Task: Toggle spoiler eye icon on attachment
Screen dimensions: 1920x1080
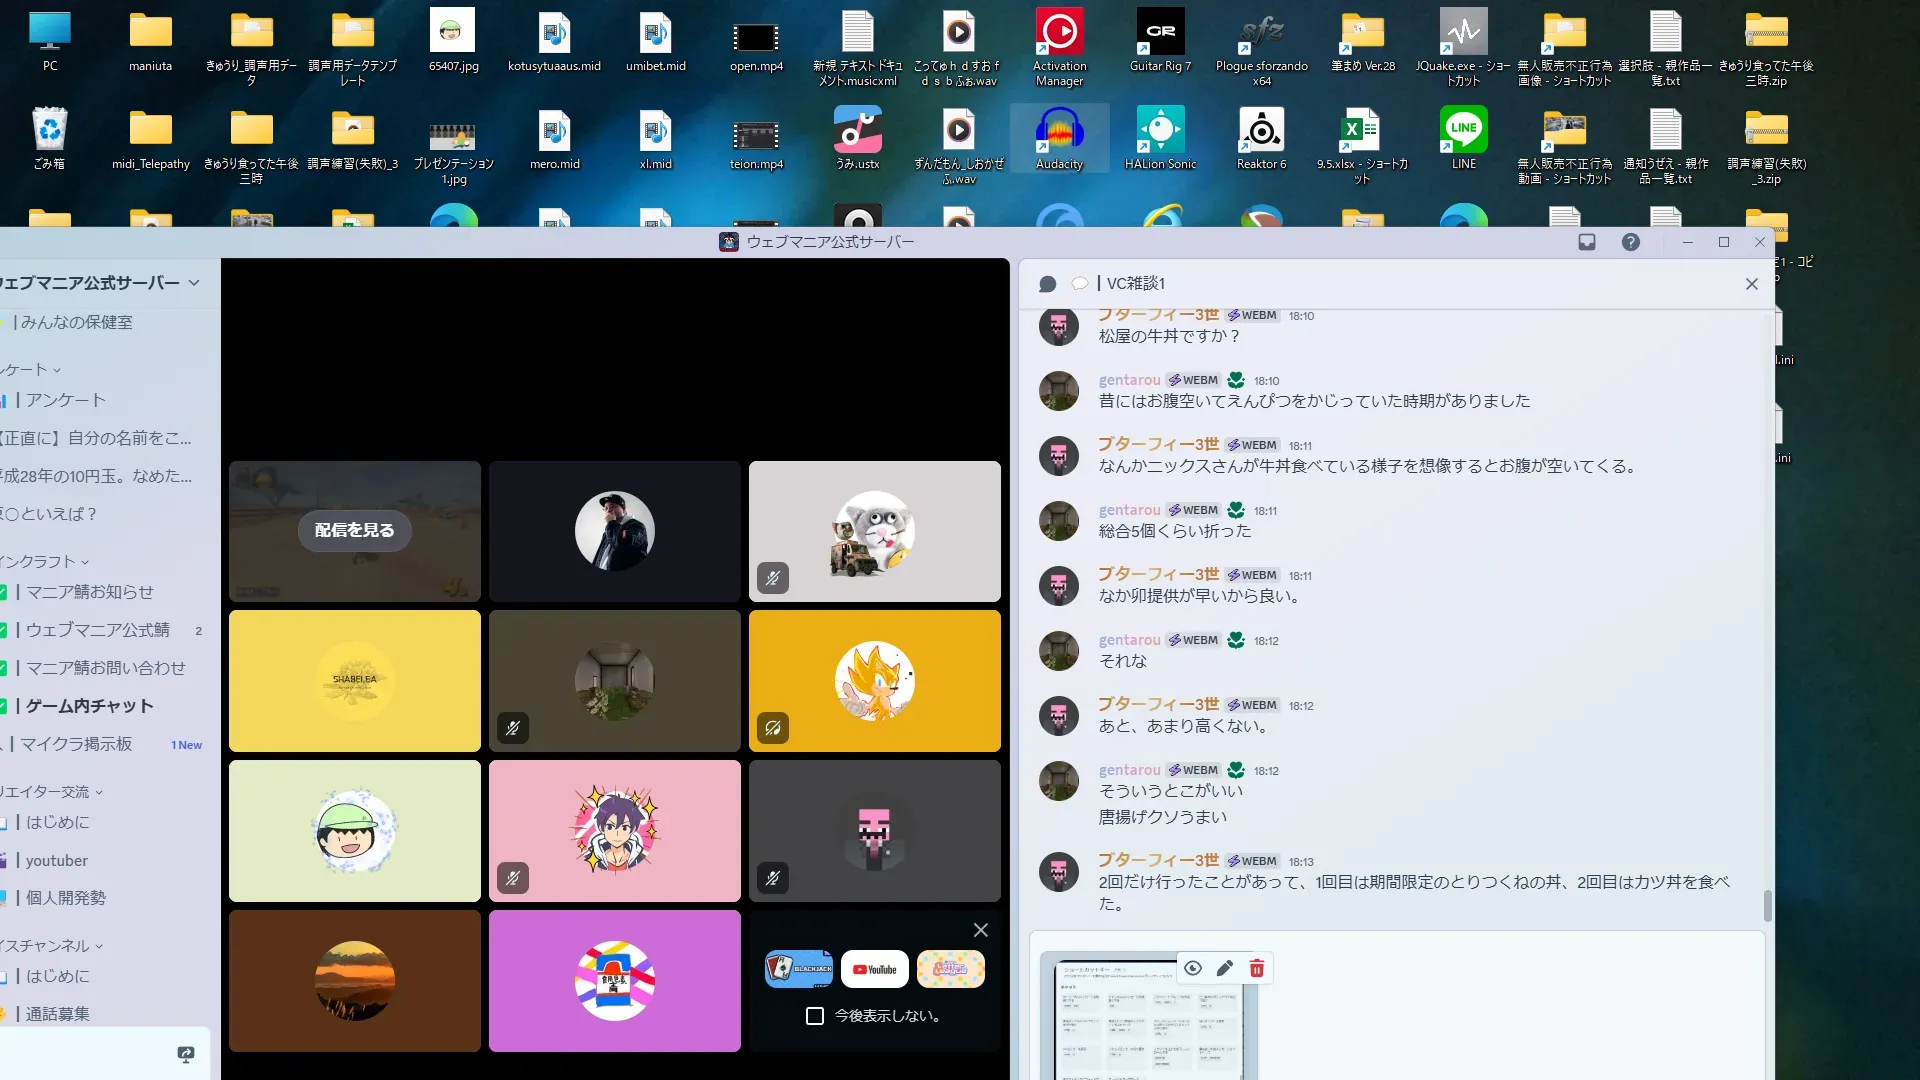Action: 1193,968
